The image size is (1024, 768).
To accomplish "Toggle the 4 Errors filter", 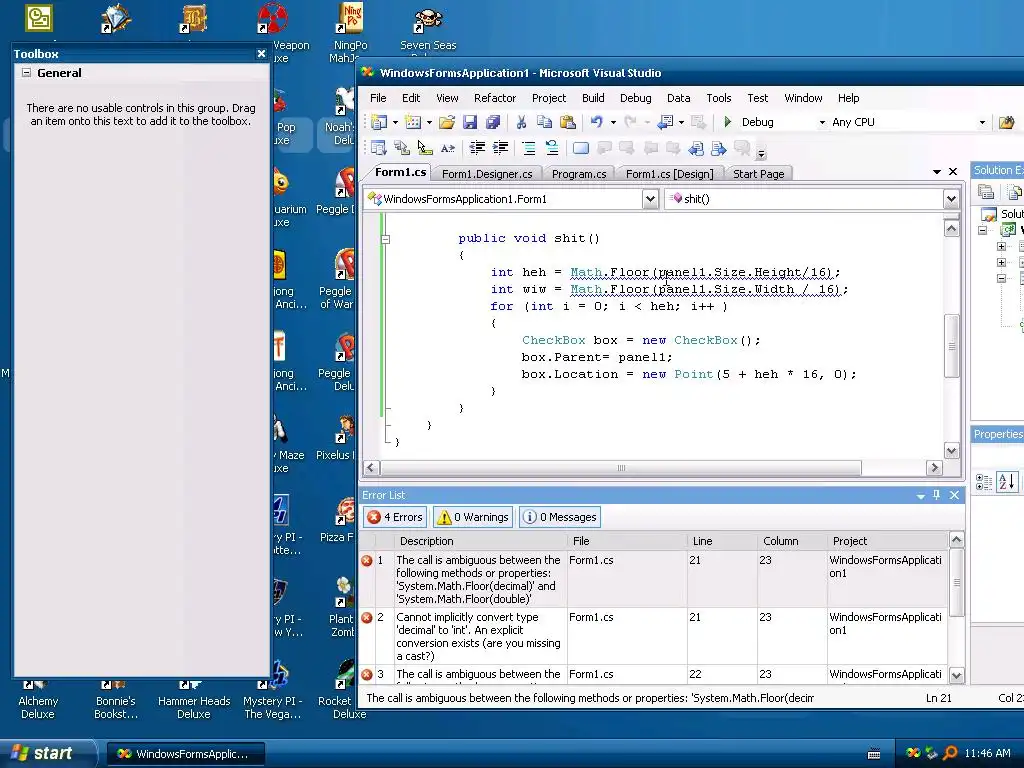I will tap(395, 517).
